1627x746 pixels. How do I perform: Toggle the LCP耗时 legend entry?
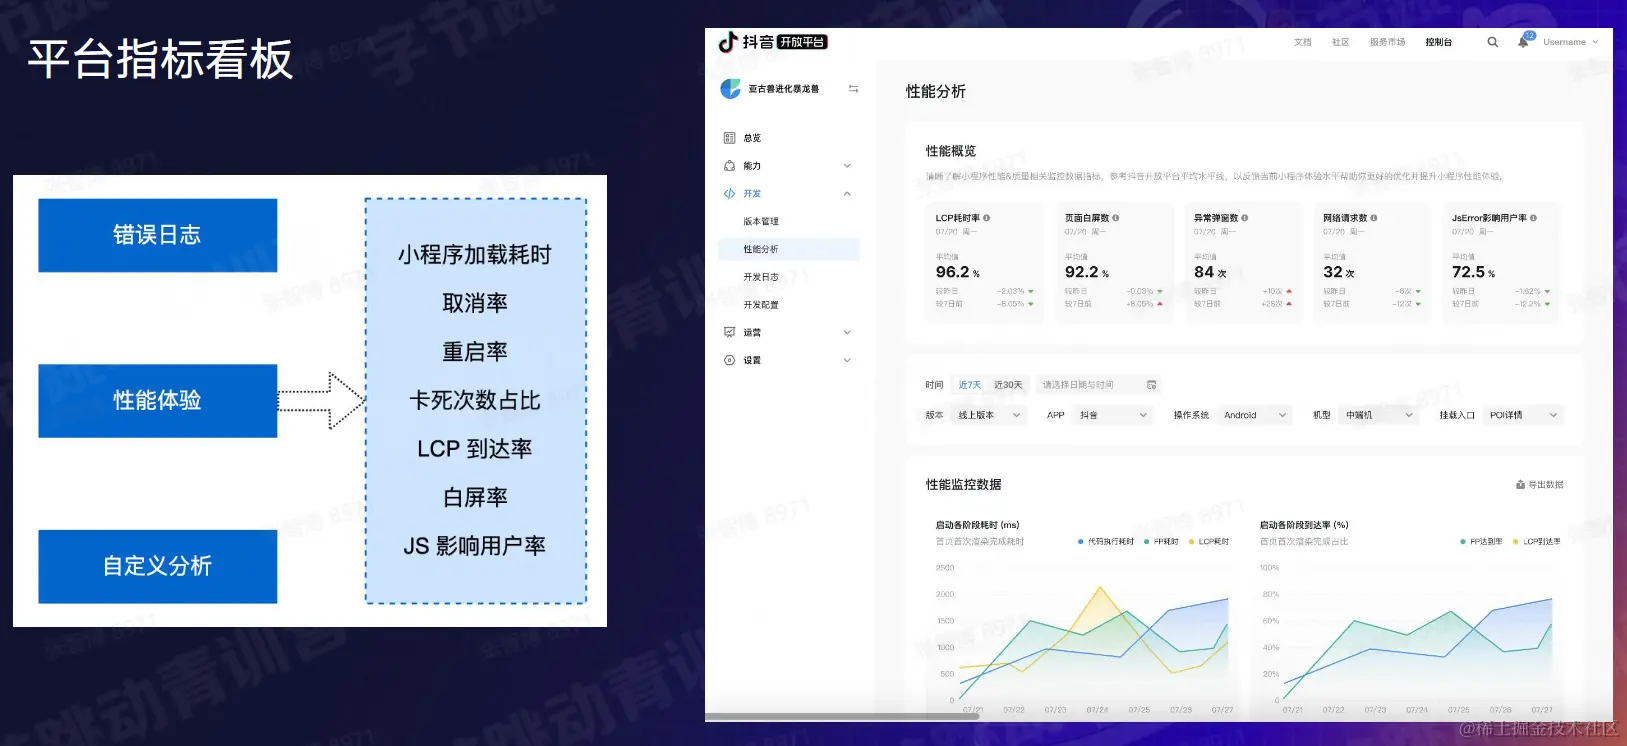point(1208,541)
